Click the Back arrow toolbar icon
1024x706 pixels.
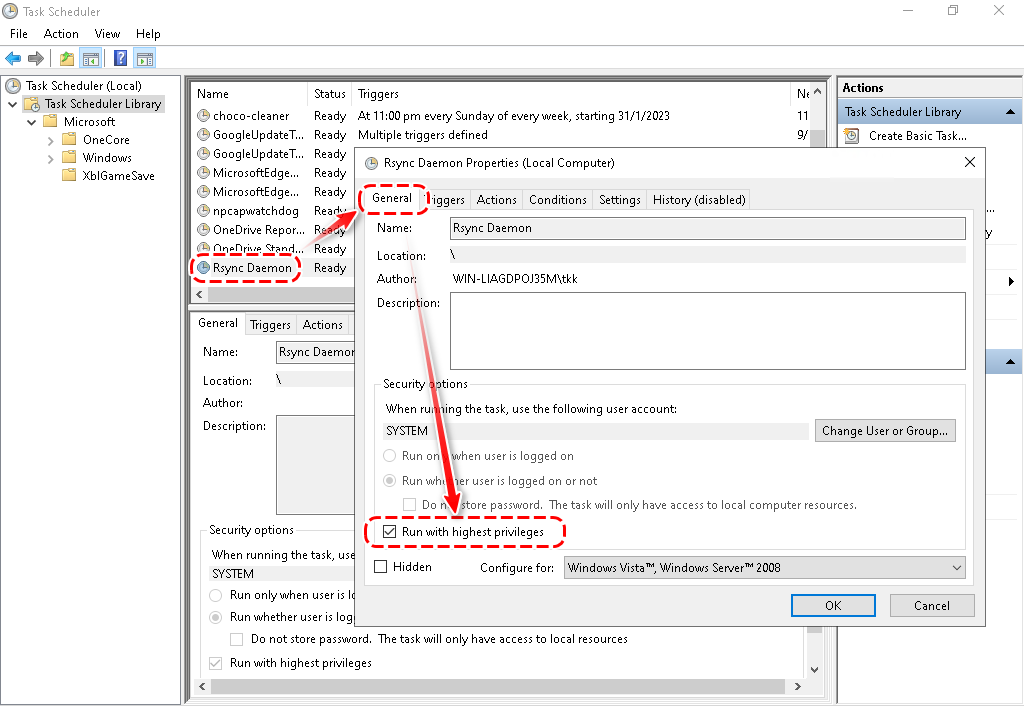click(13, 58)
